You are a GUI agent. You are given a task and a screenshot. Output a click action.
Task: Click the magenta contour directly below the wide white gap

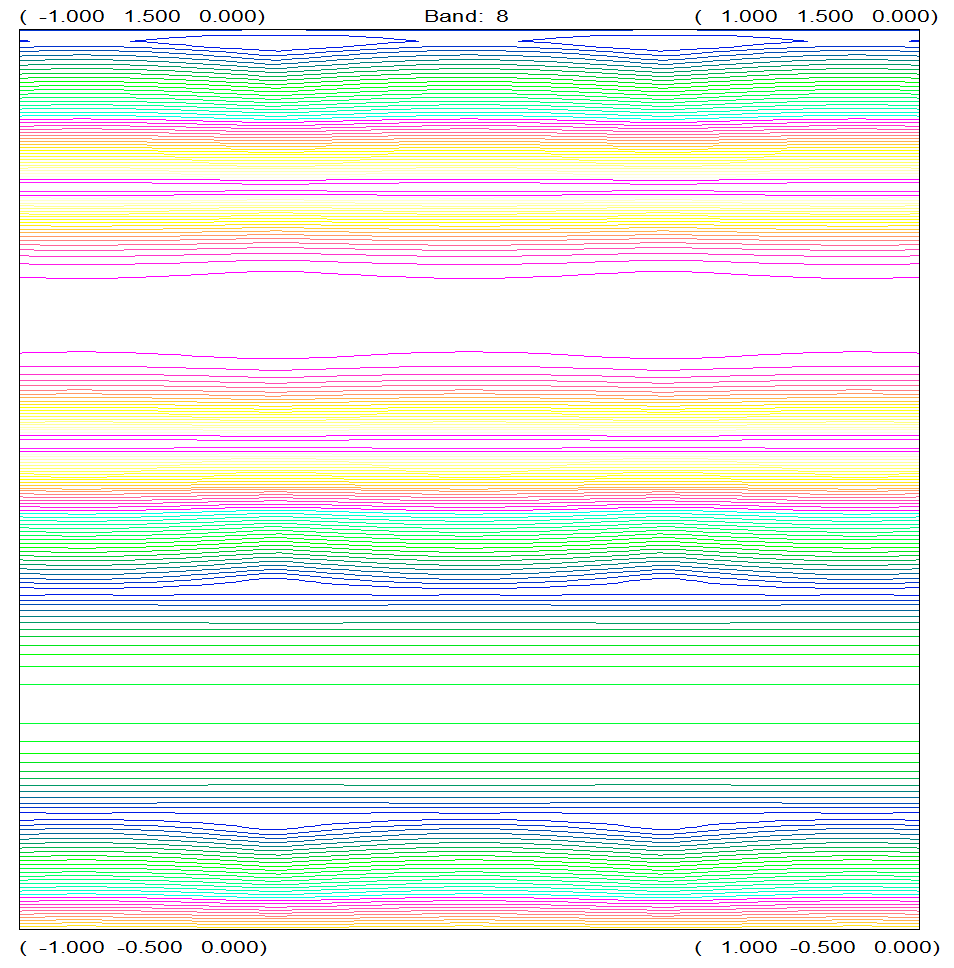click(x=469, y=352)
